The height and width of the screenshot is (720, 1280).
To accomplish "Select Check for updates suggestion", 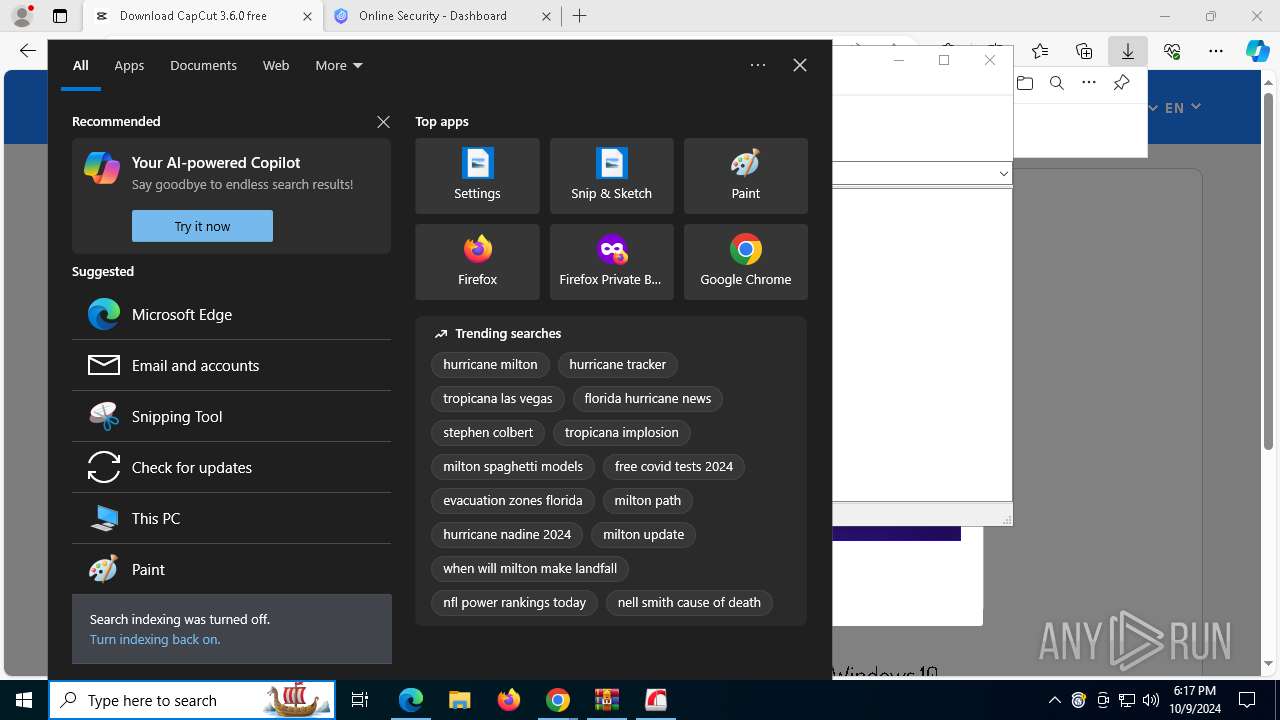I will pos(231,467).
